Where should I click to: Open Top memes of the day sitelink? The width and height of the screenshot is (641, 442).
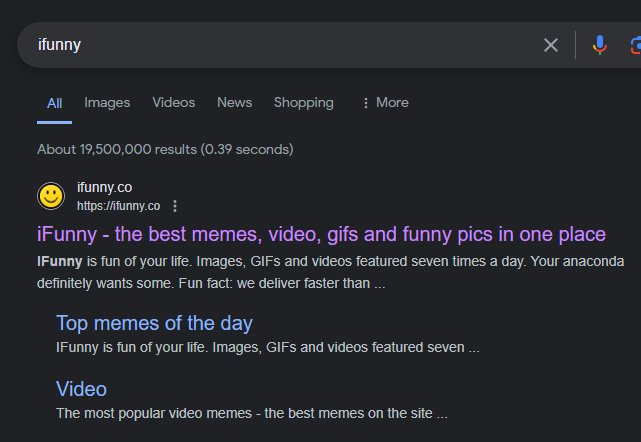coord(154,323)
